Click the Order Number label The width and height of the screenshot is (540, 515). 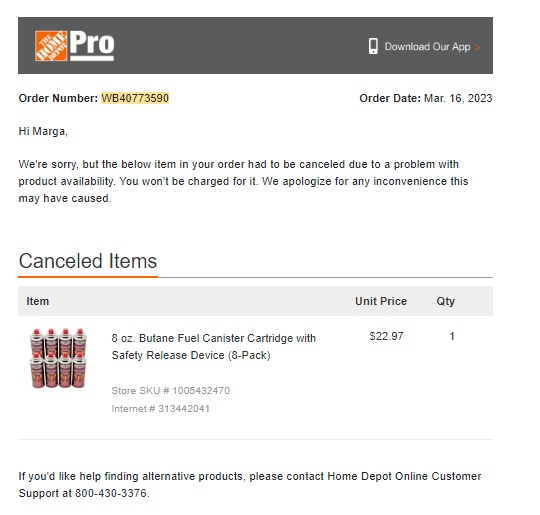click(58, 98)
